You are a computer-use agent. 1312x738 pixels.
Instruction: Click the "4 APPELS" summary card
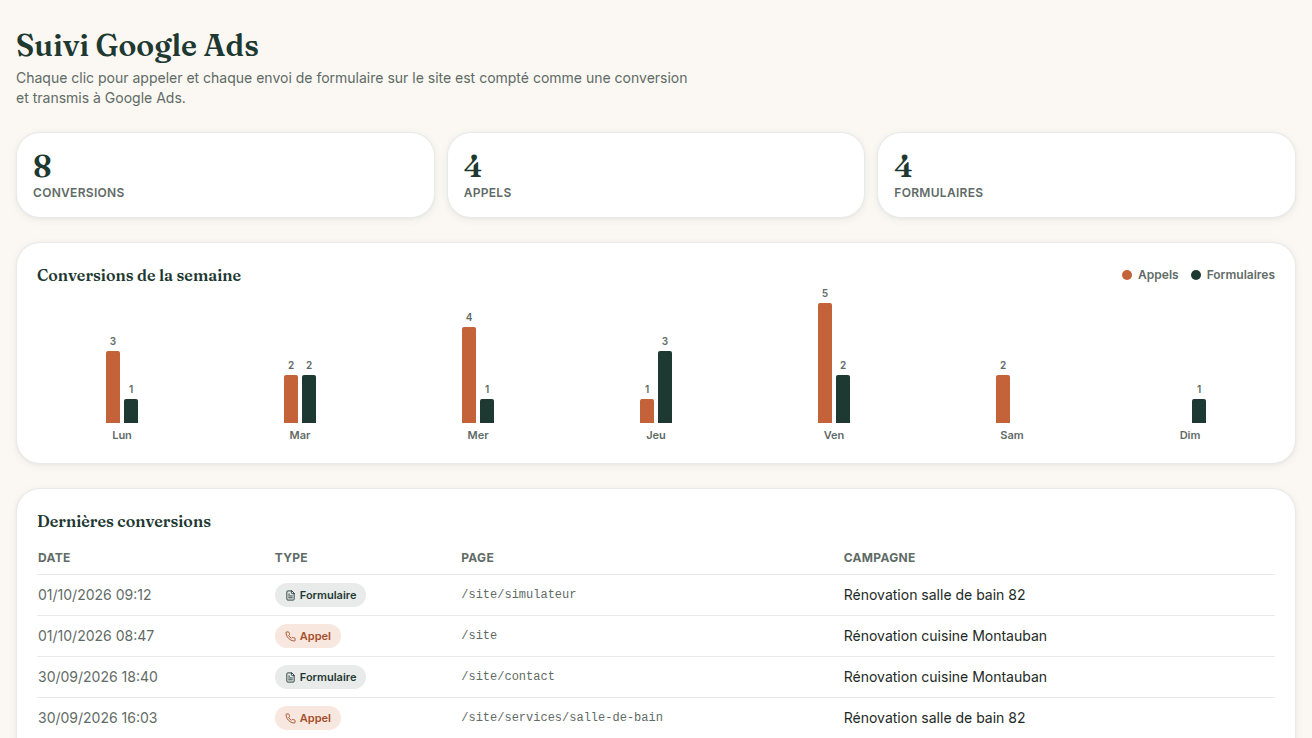point(656,175)
